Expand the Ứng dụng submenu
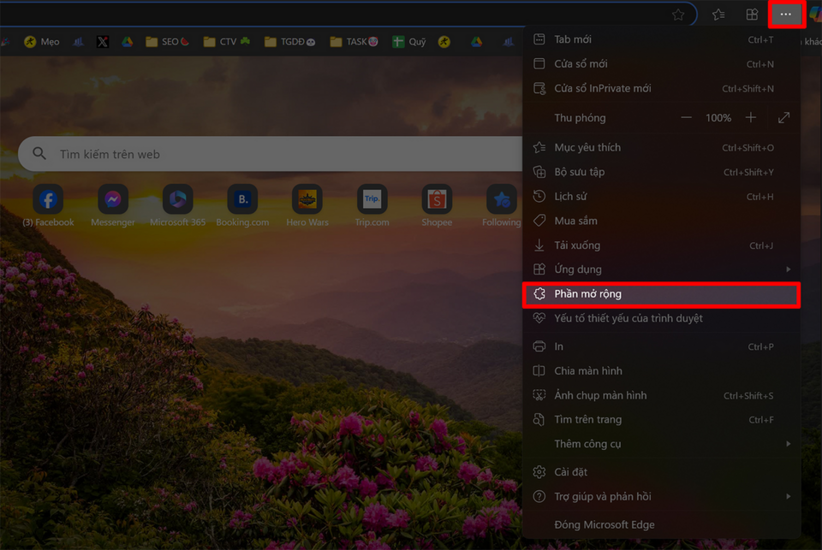 click(661, 270)
